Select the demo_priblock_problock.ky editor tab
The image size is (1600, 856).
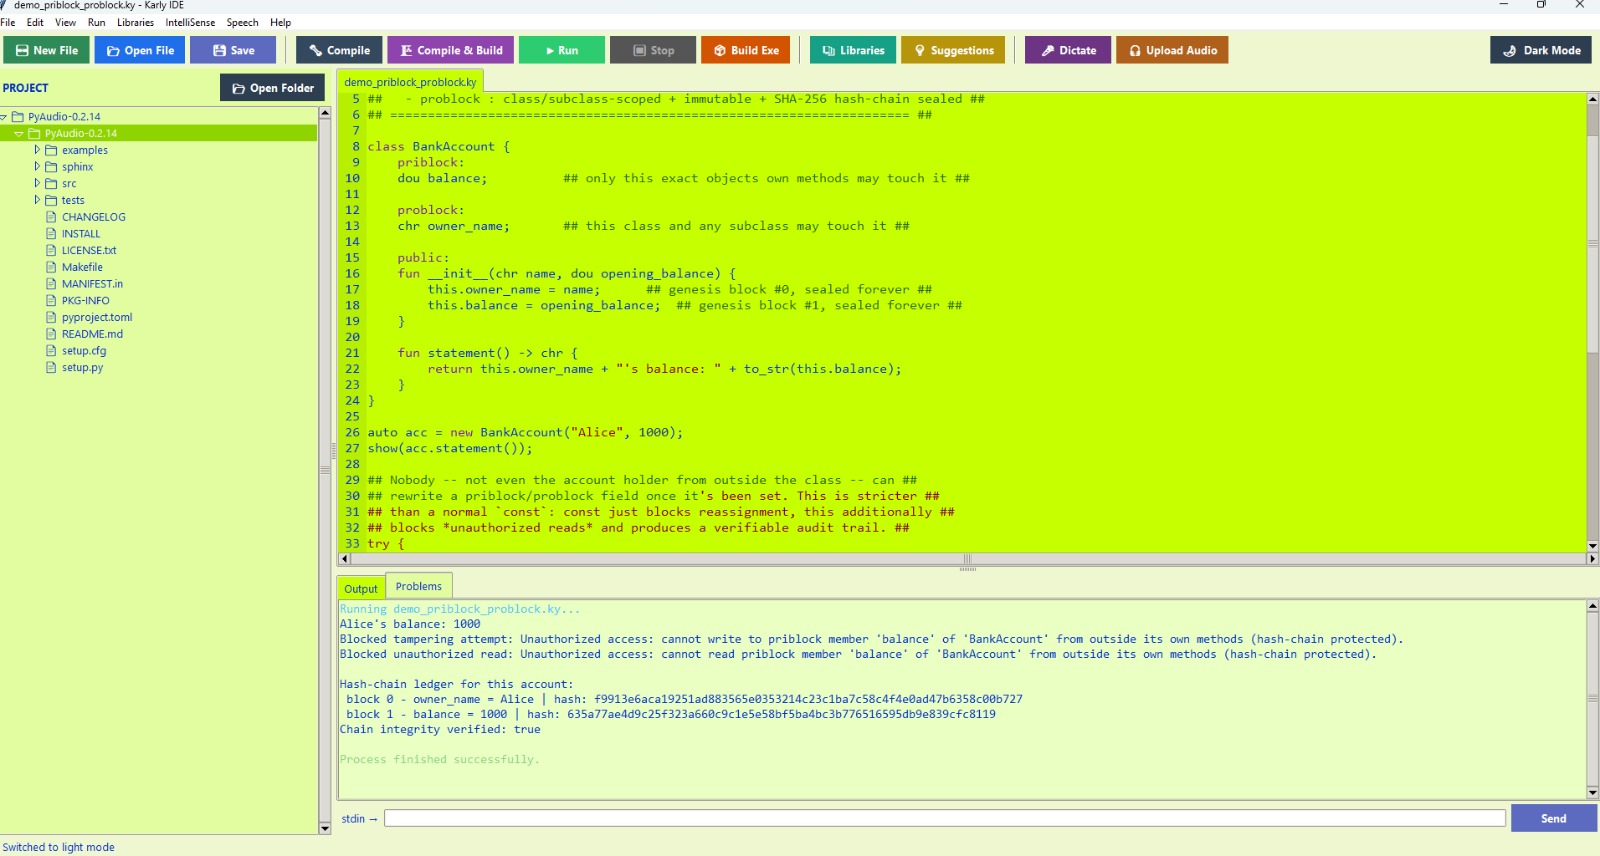[x=411, y=82]
